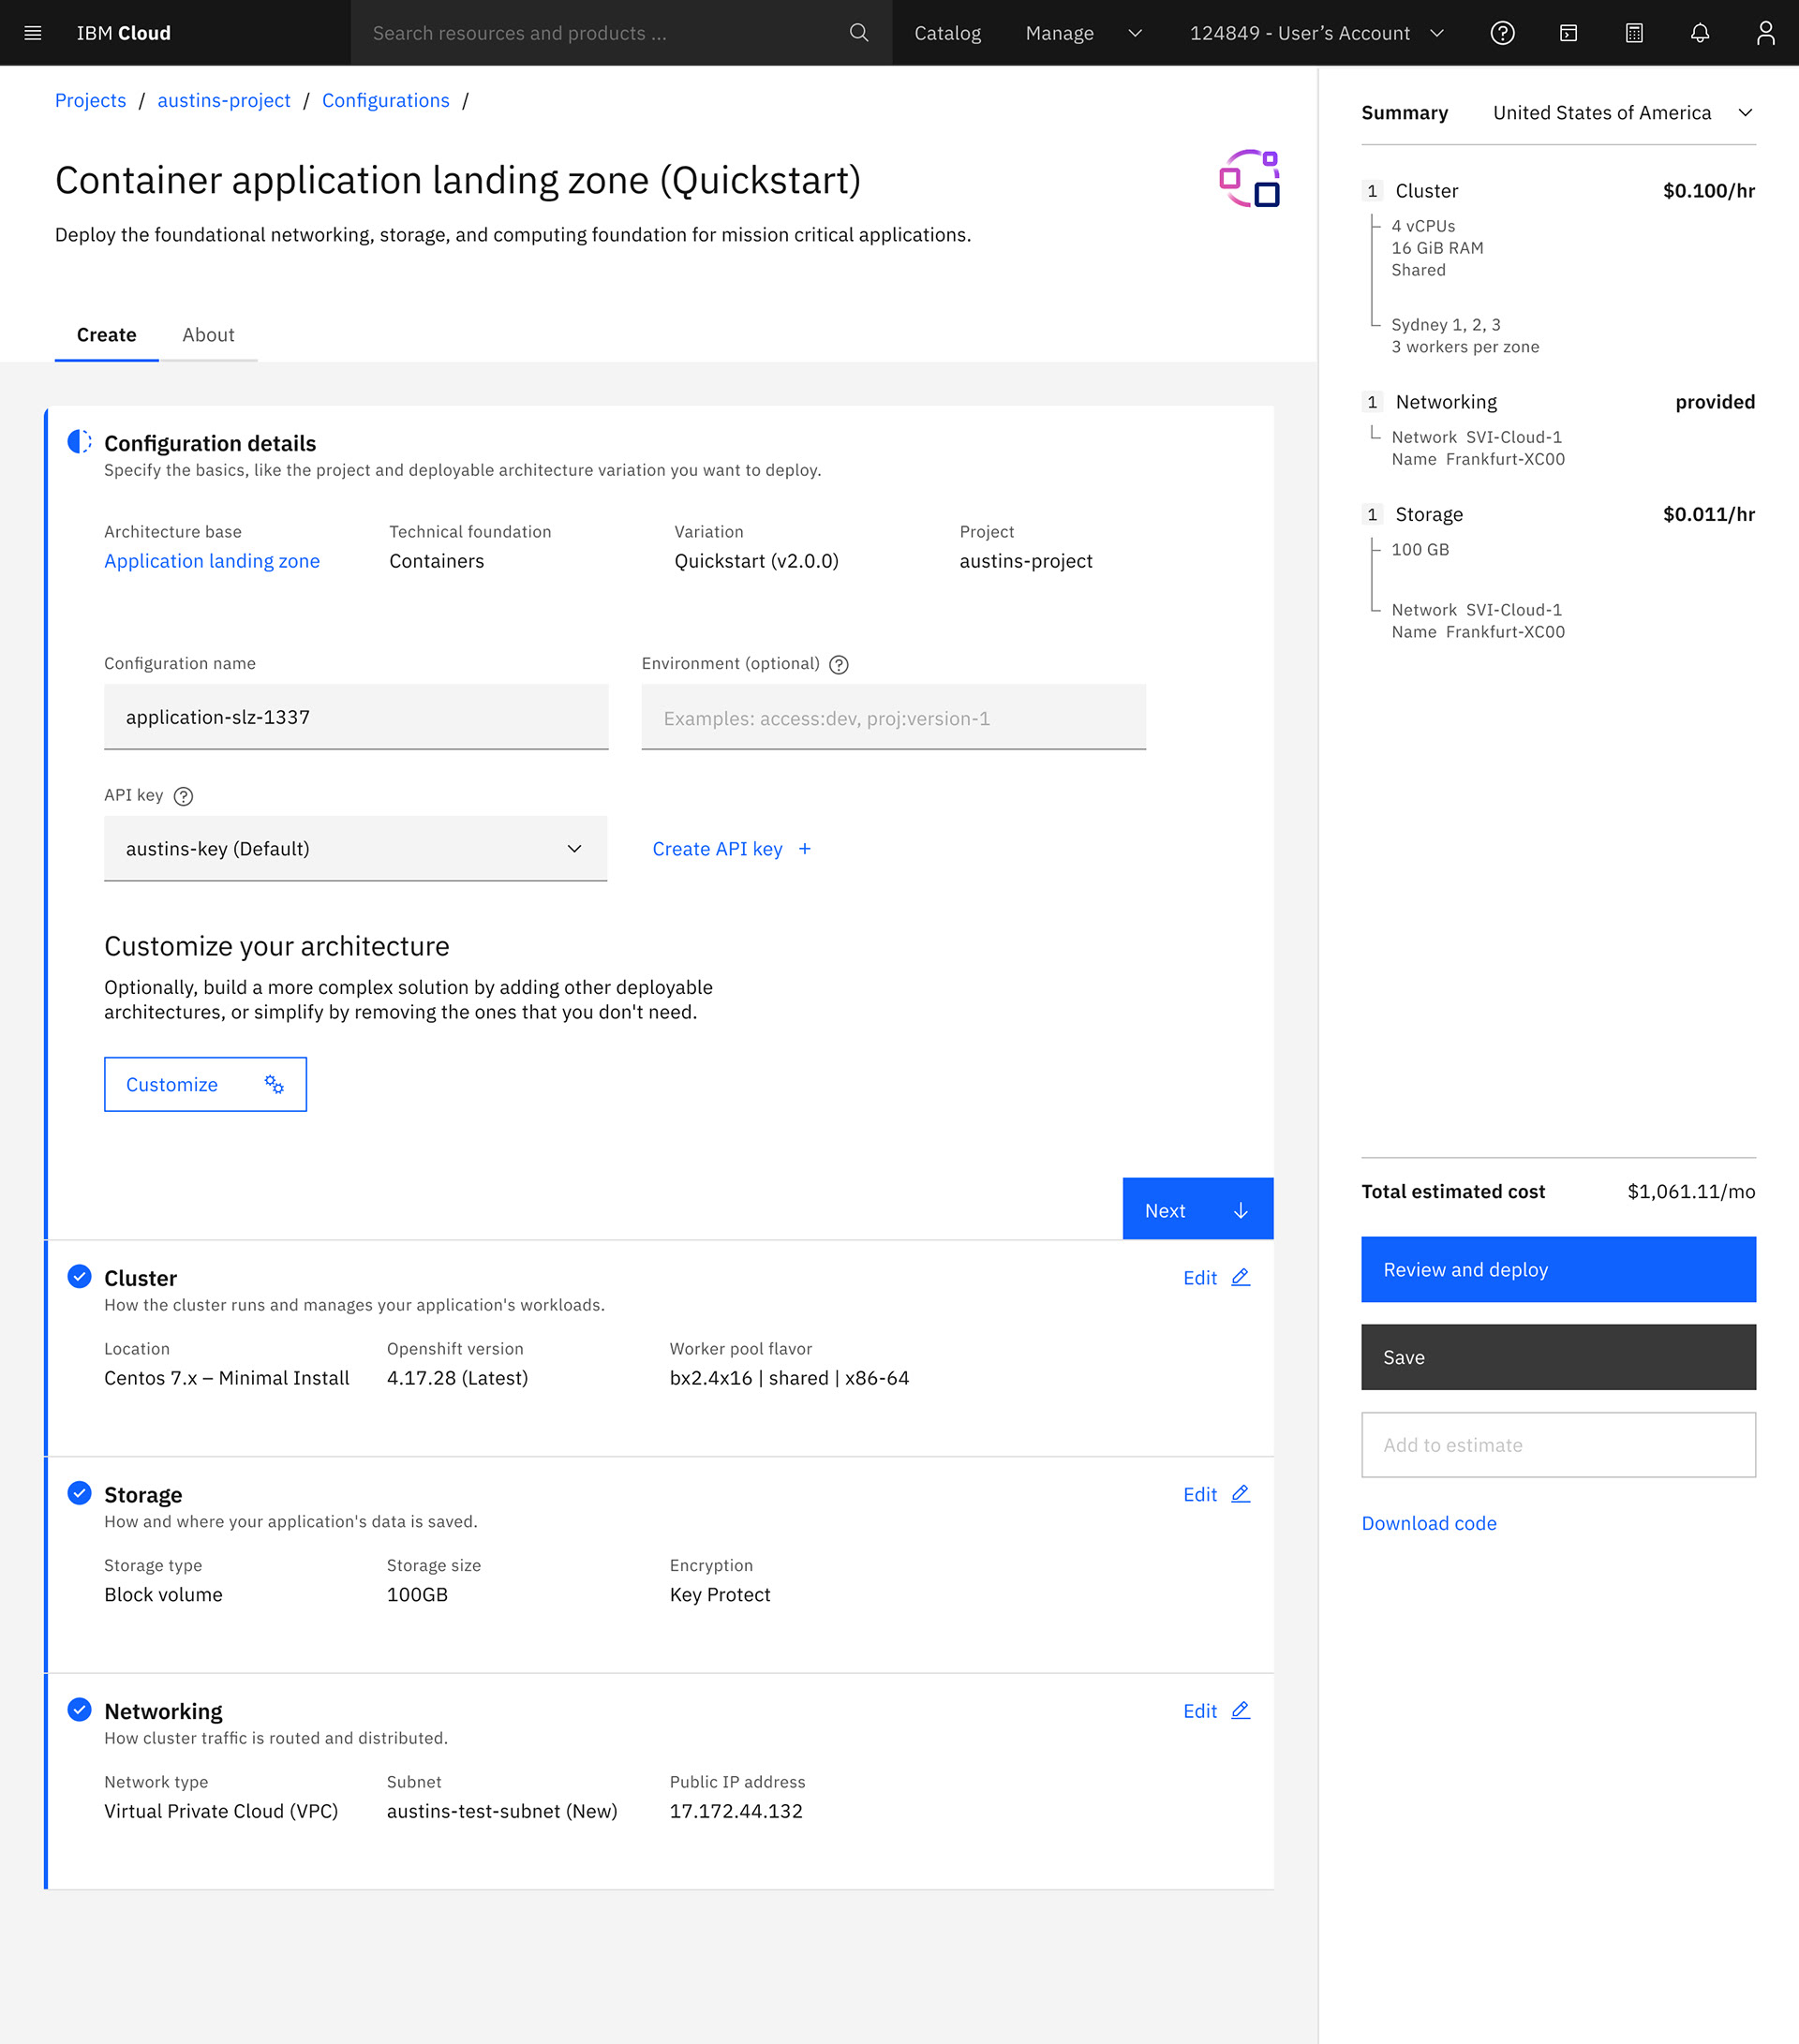Click the deployable architecture logo icon
The width and height of the screenshot is (1799, 2044).
[x=1249, y=179]
